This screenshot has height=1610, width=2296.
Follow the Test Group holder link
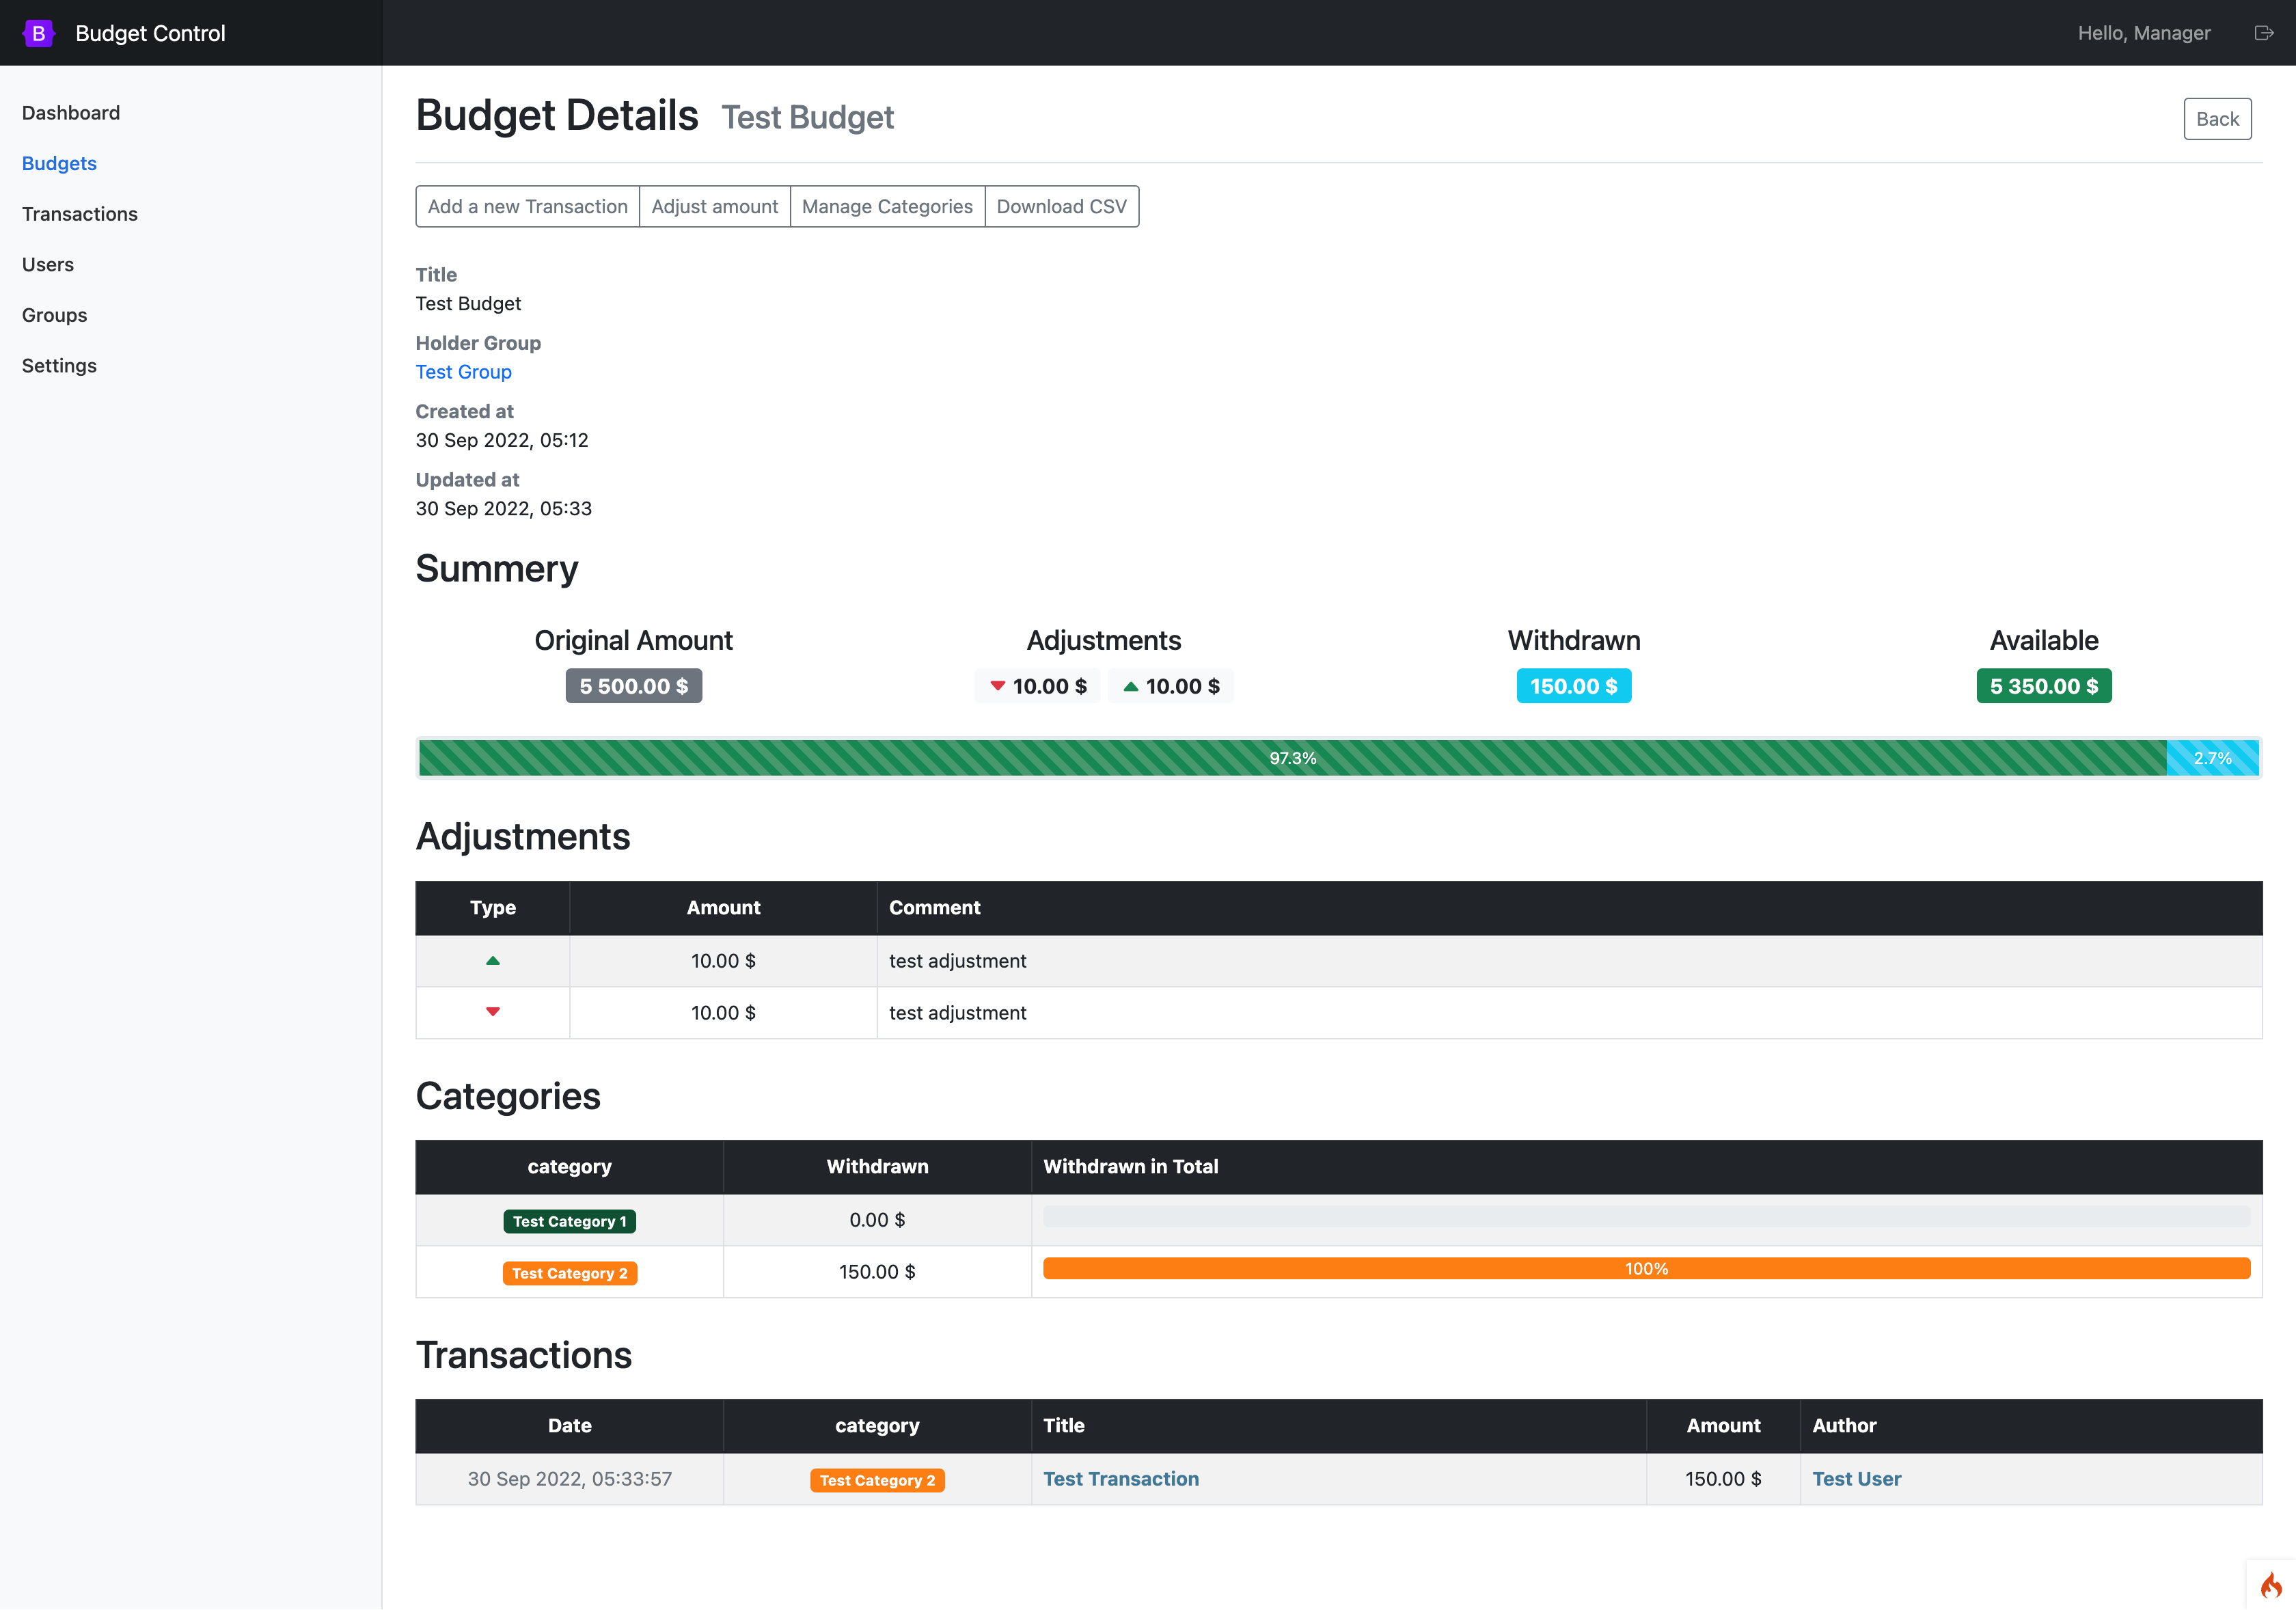click(x=463, y=372)
